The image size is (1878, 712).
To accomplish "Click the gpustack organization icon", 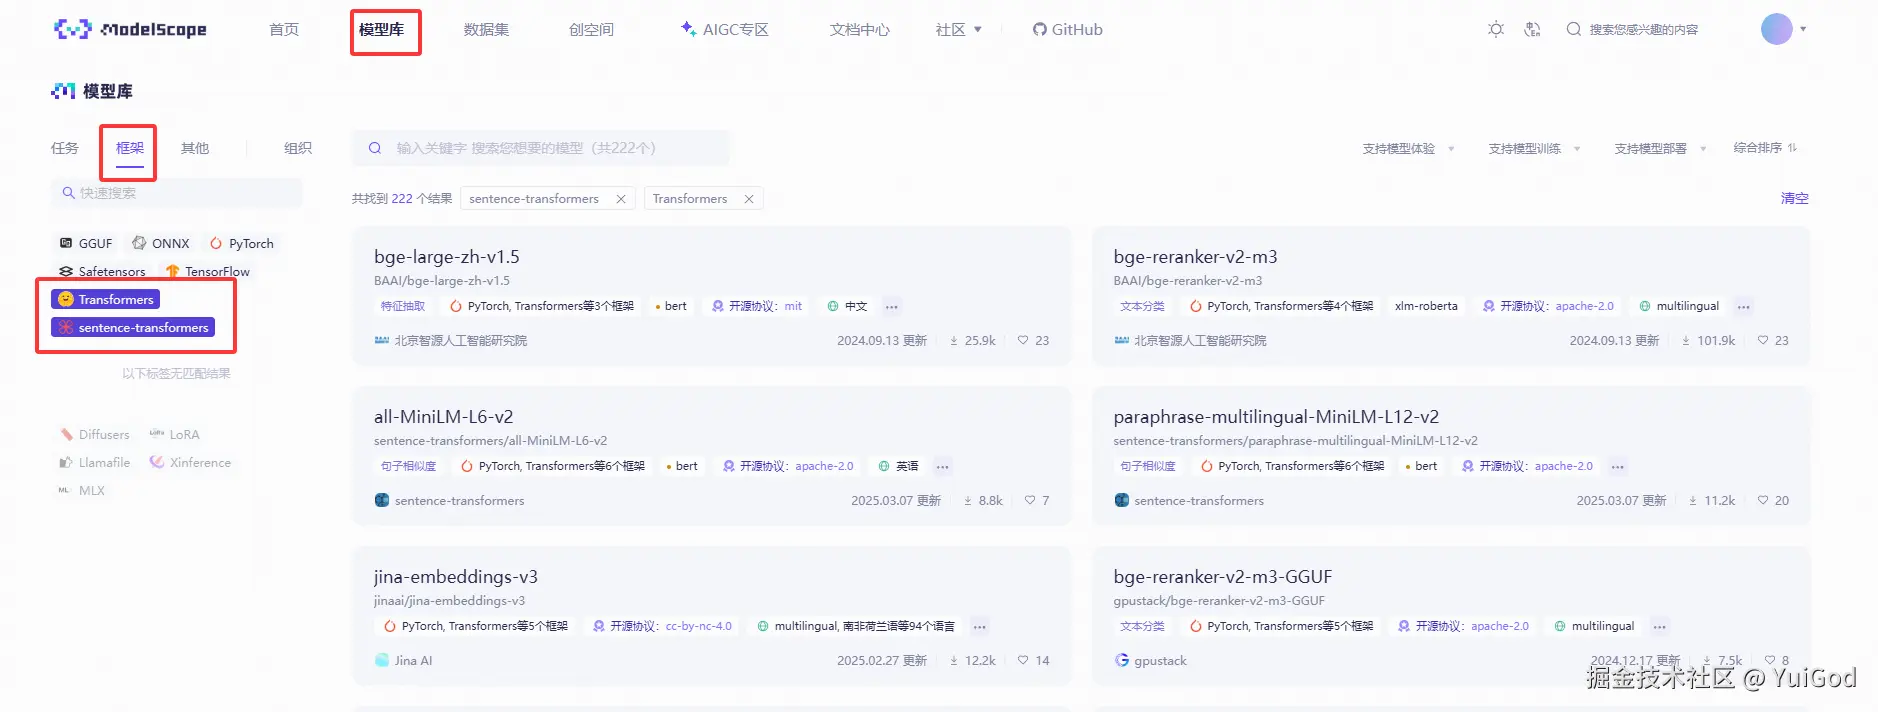I will 1122,660.
